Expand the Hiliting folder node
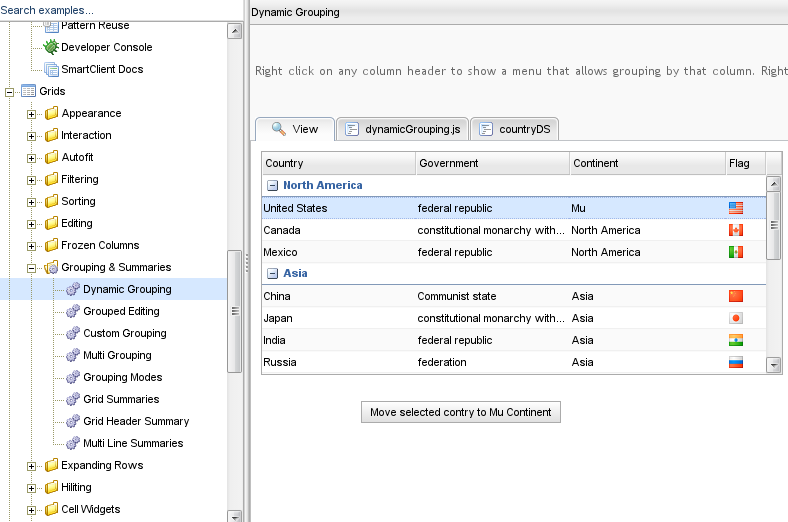 pos(31,488)
